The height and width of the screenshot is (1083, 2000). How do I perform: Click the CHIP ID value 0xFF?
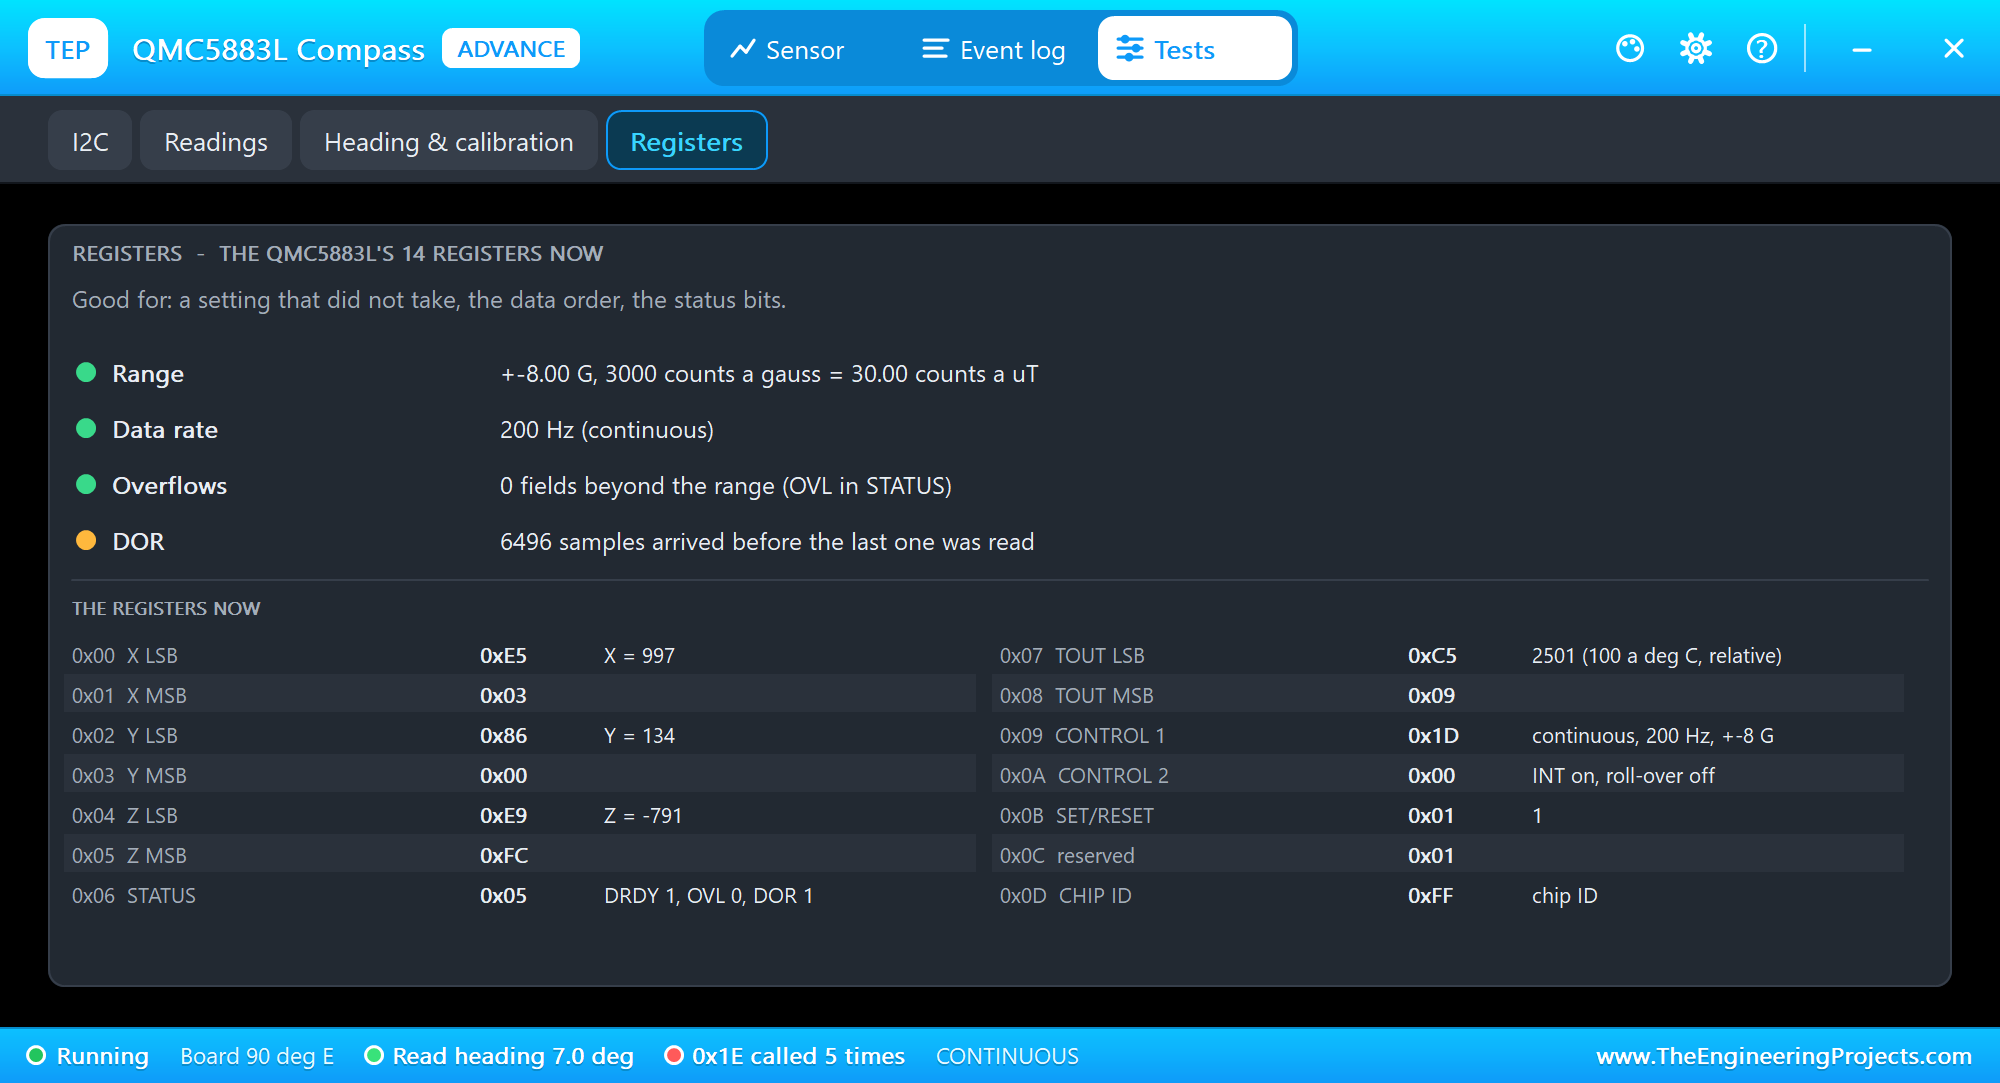1430,895
